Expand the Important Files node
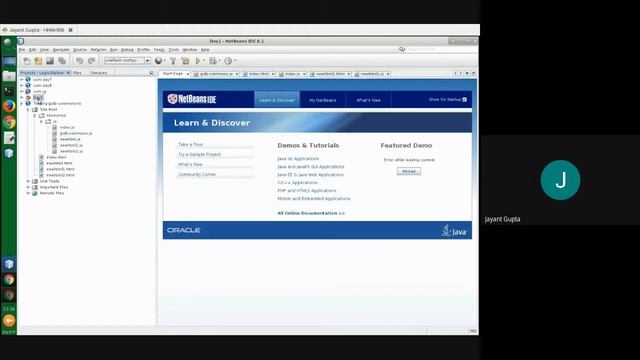 tap(28, 187)
